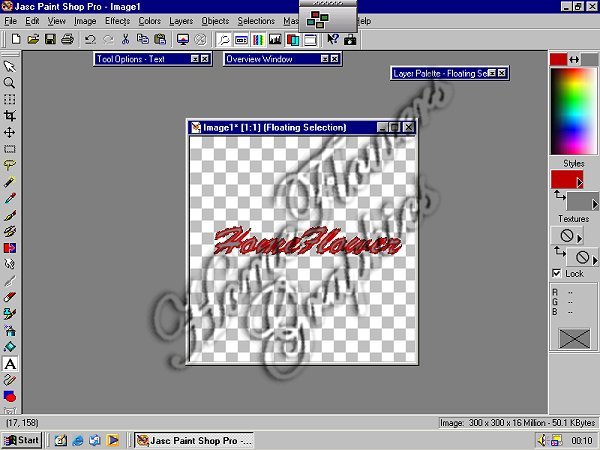Viewport: 600px width, 450px height.
Task: Select the Color Replacer tool
Action: pyautogui.click(x=10, y=248)
